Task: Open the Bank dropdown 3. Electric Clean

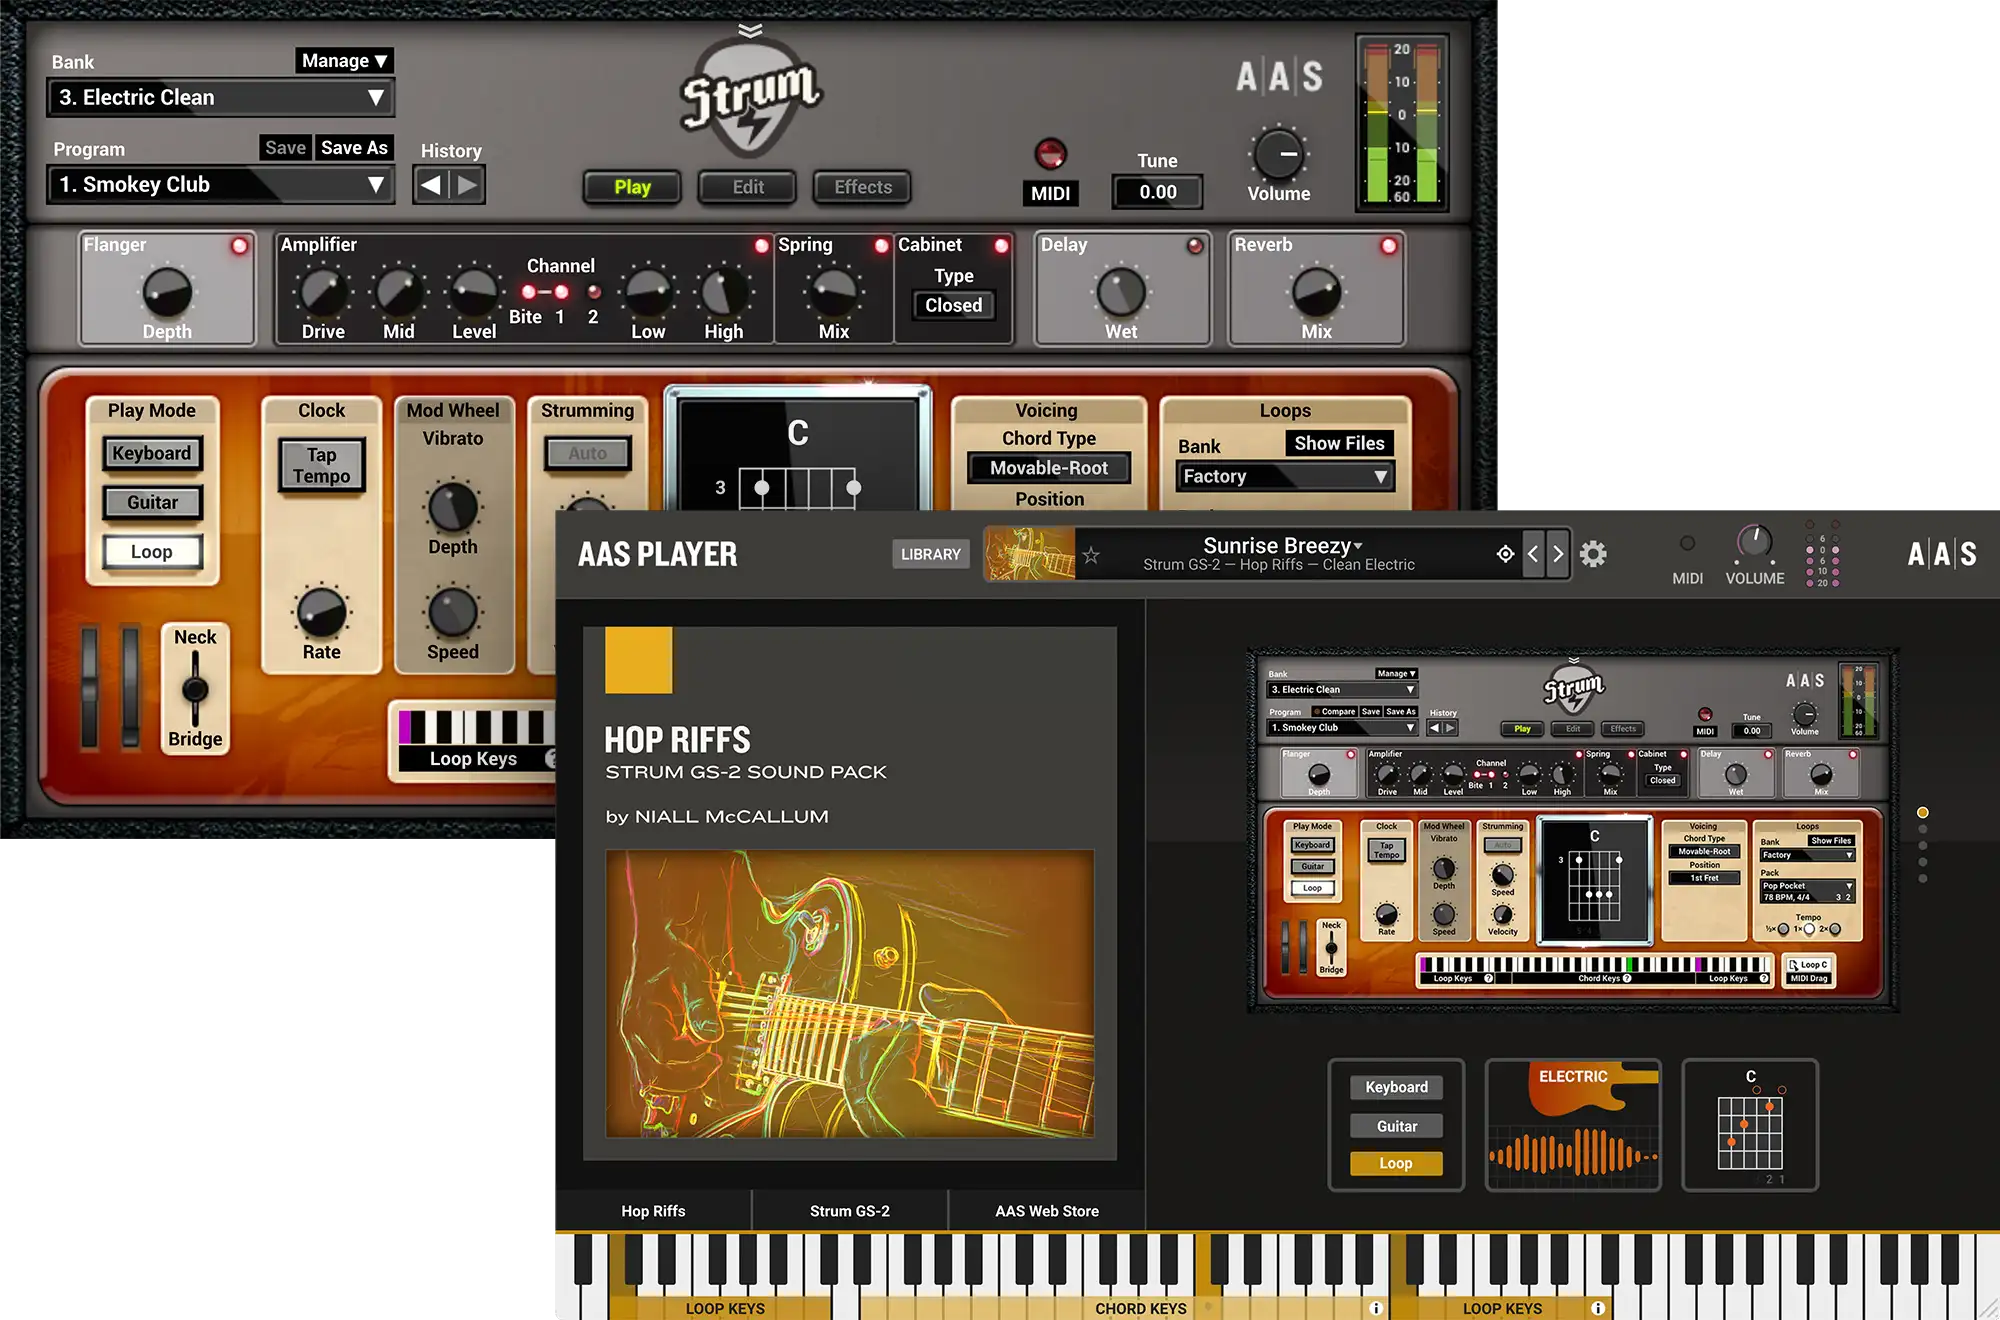Action: (220, 98)
